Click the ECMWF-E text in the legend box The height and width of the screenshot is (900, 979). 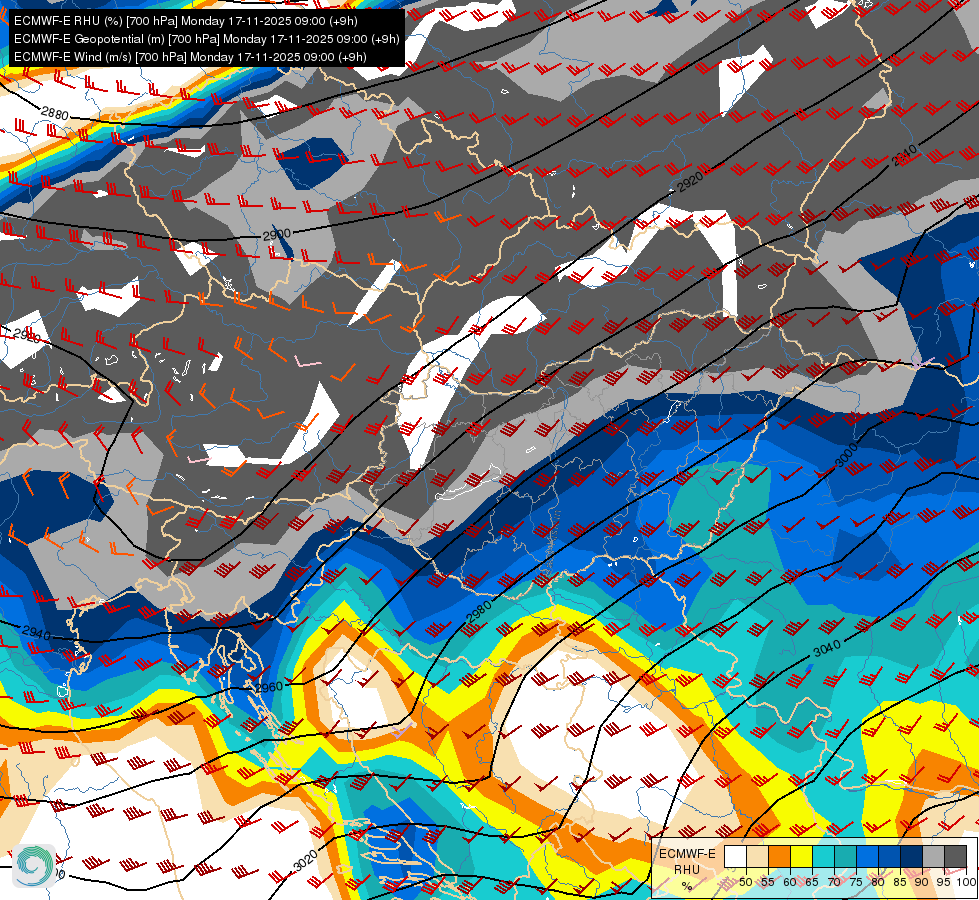687,854
